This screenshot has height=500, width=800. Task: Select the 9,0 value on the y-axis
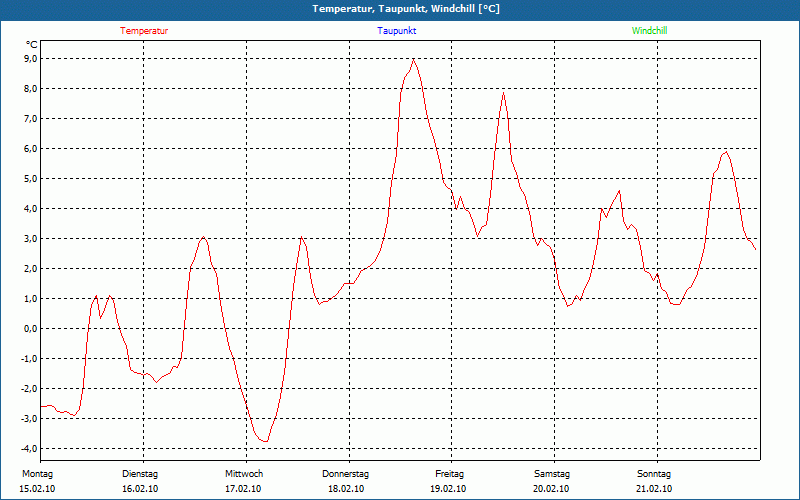[31, 59]
